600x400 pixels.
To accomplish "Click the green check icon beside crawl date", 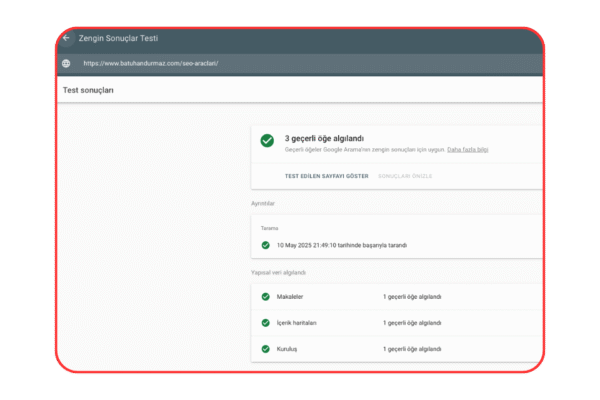I will tap(266, 245).
